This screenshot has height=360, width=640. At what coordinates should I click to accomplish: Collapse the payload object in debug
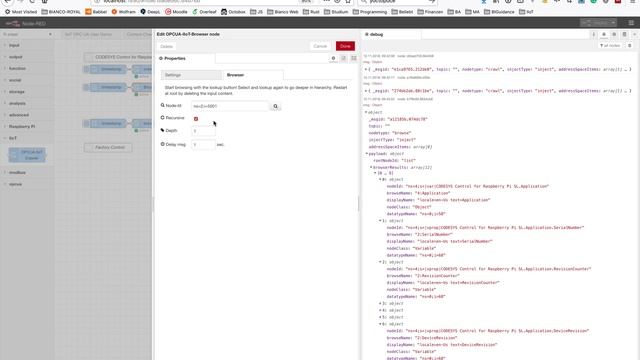pos(367,154)
